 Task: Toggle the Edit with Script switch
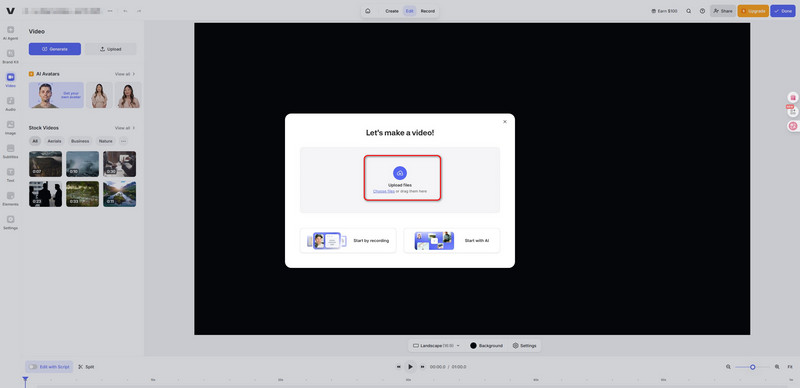(33, 367)
